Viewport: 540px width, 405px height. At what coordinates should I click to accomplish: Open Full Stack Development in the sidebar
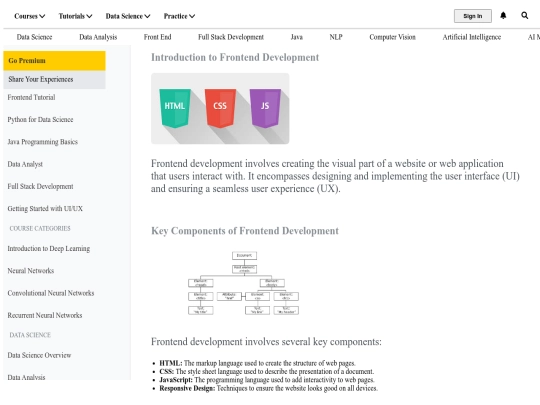(40, 186)
